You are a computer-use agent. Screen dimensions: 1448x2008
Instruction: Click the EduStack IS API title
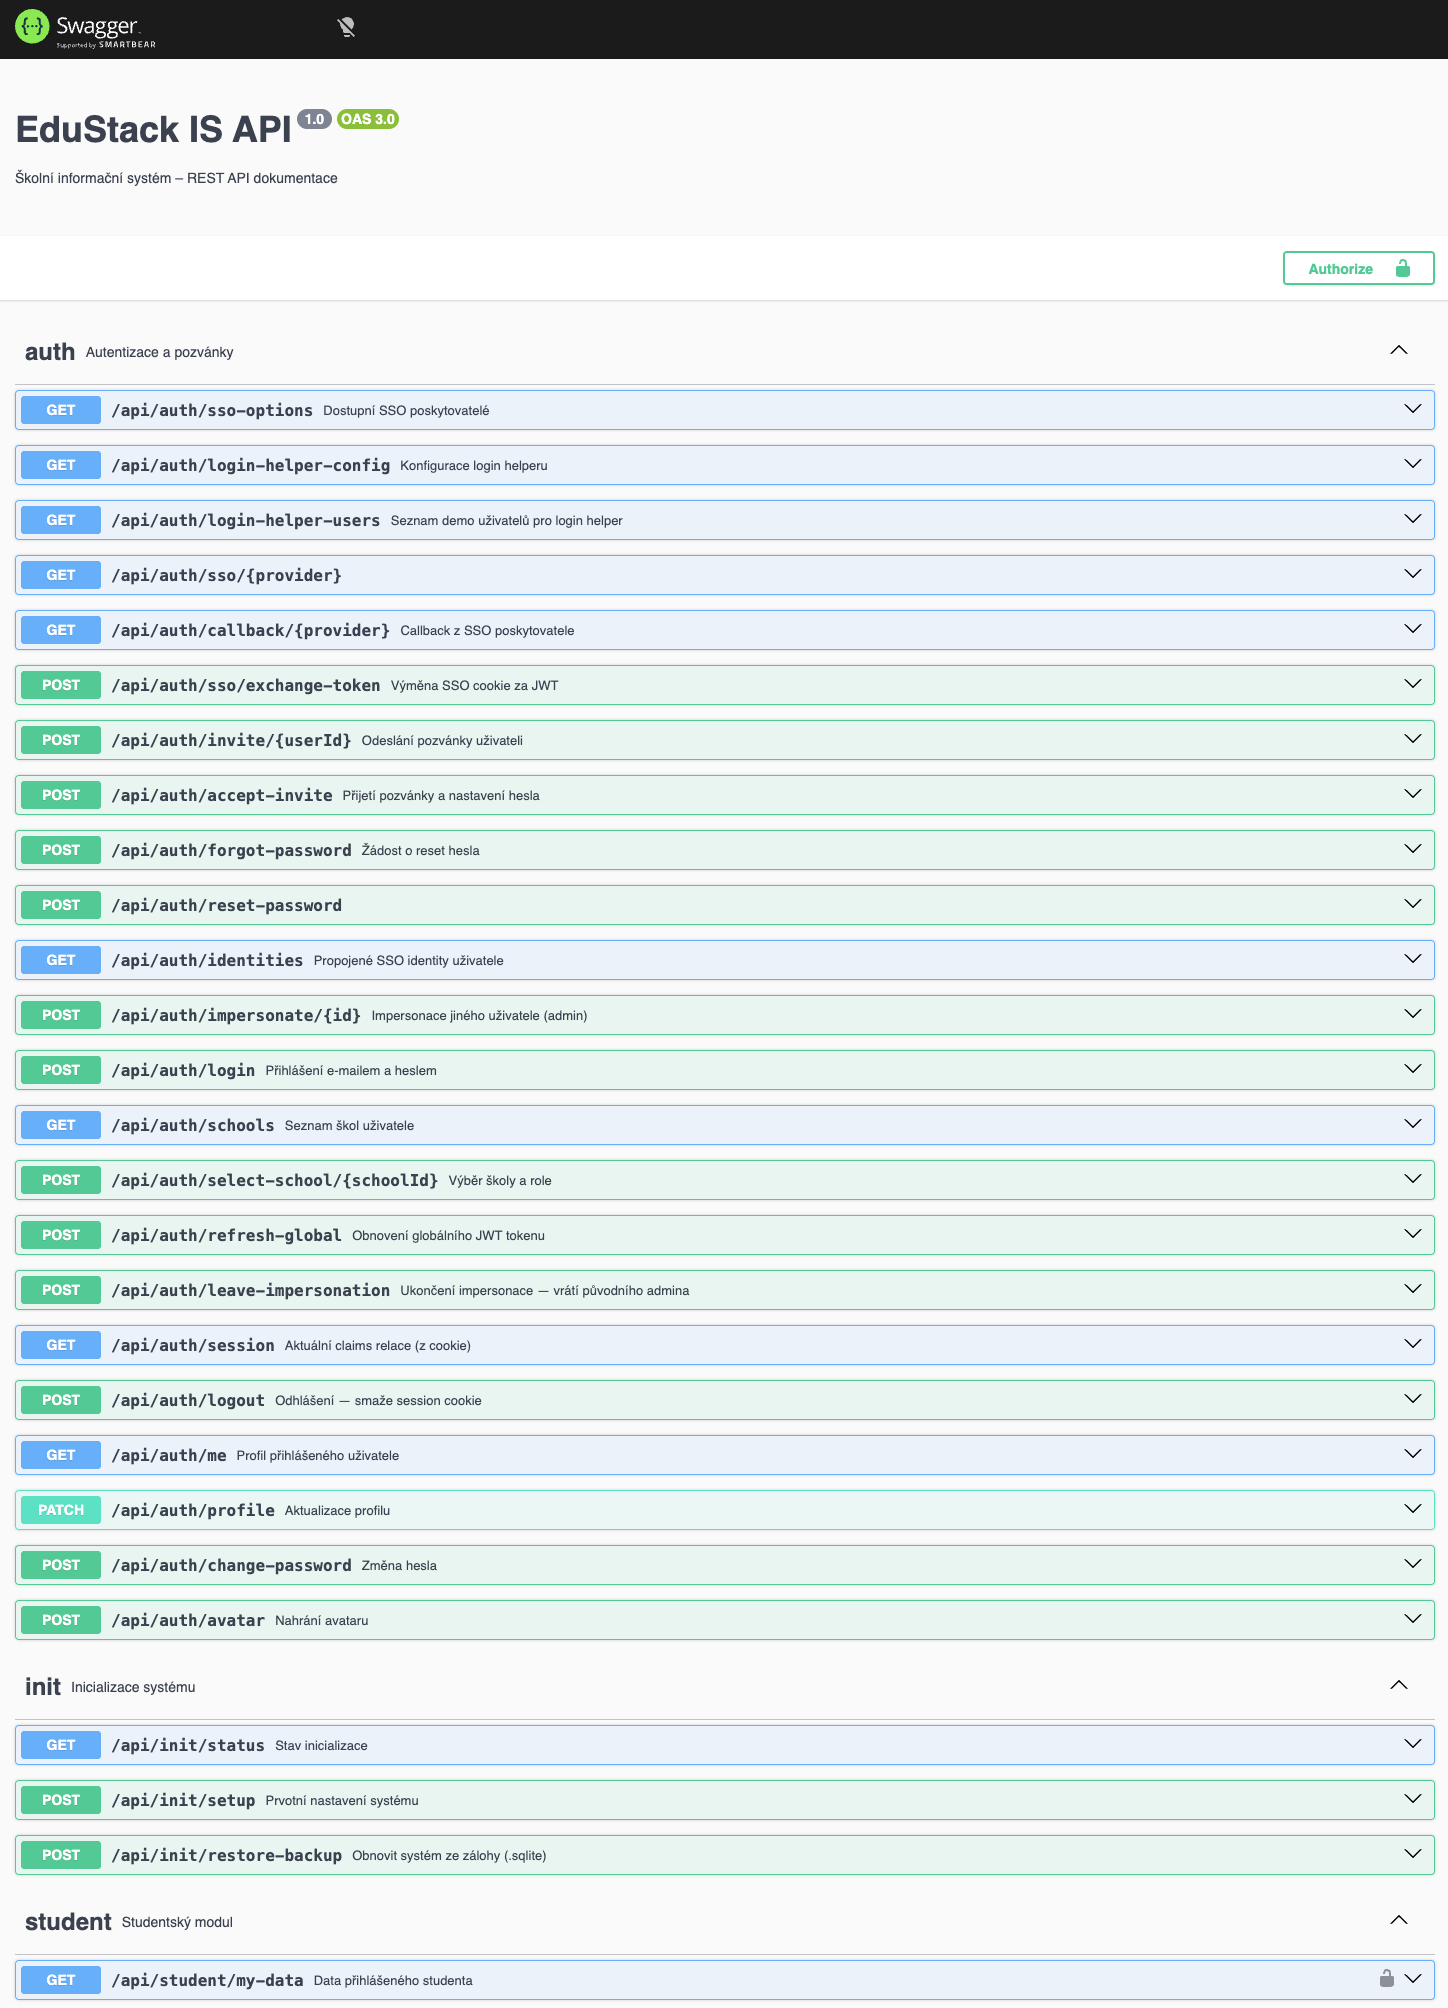[153, 130]
